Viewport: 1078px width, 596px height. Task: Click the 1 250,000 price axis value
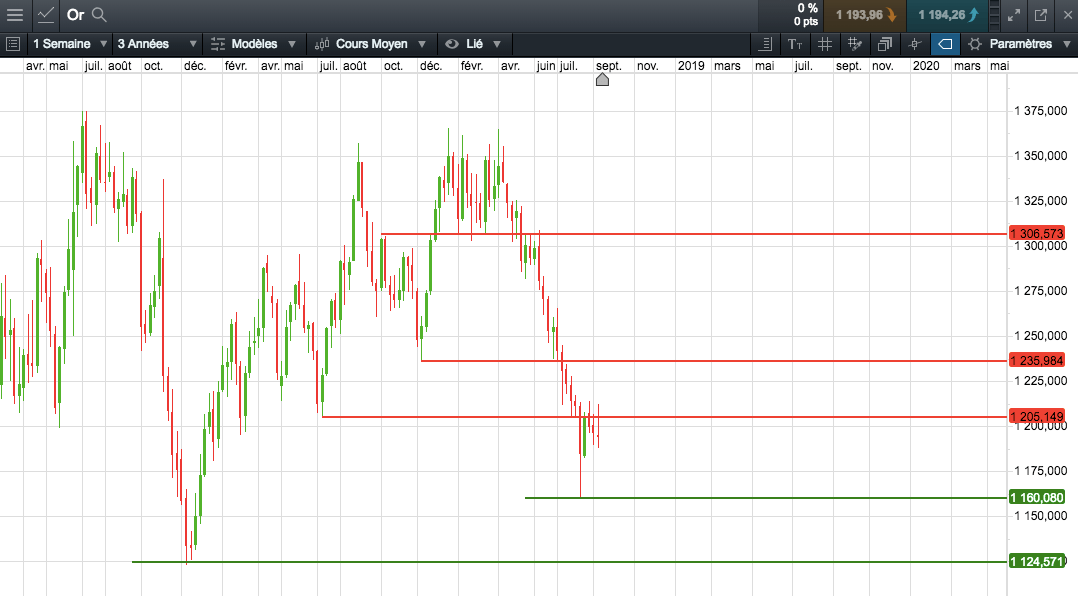[1040, 336]
